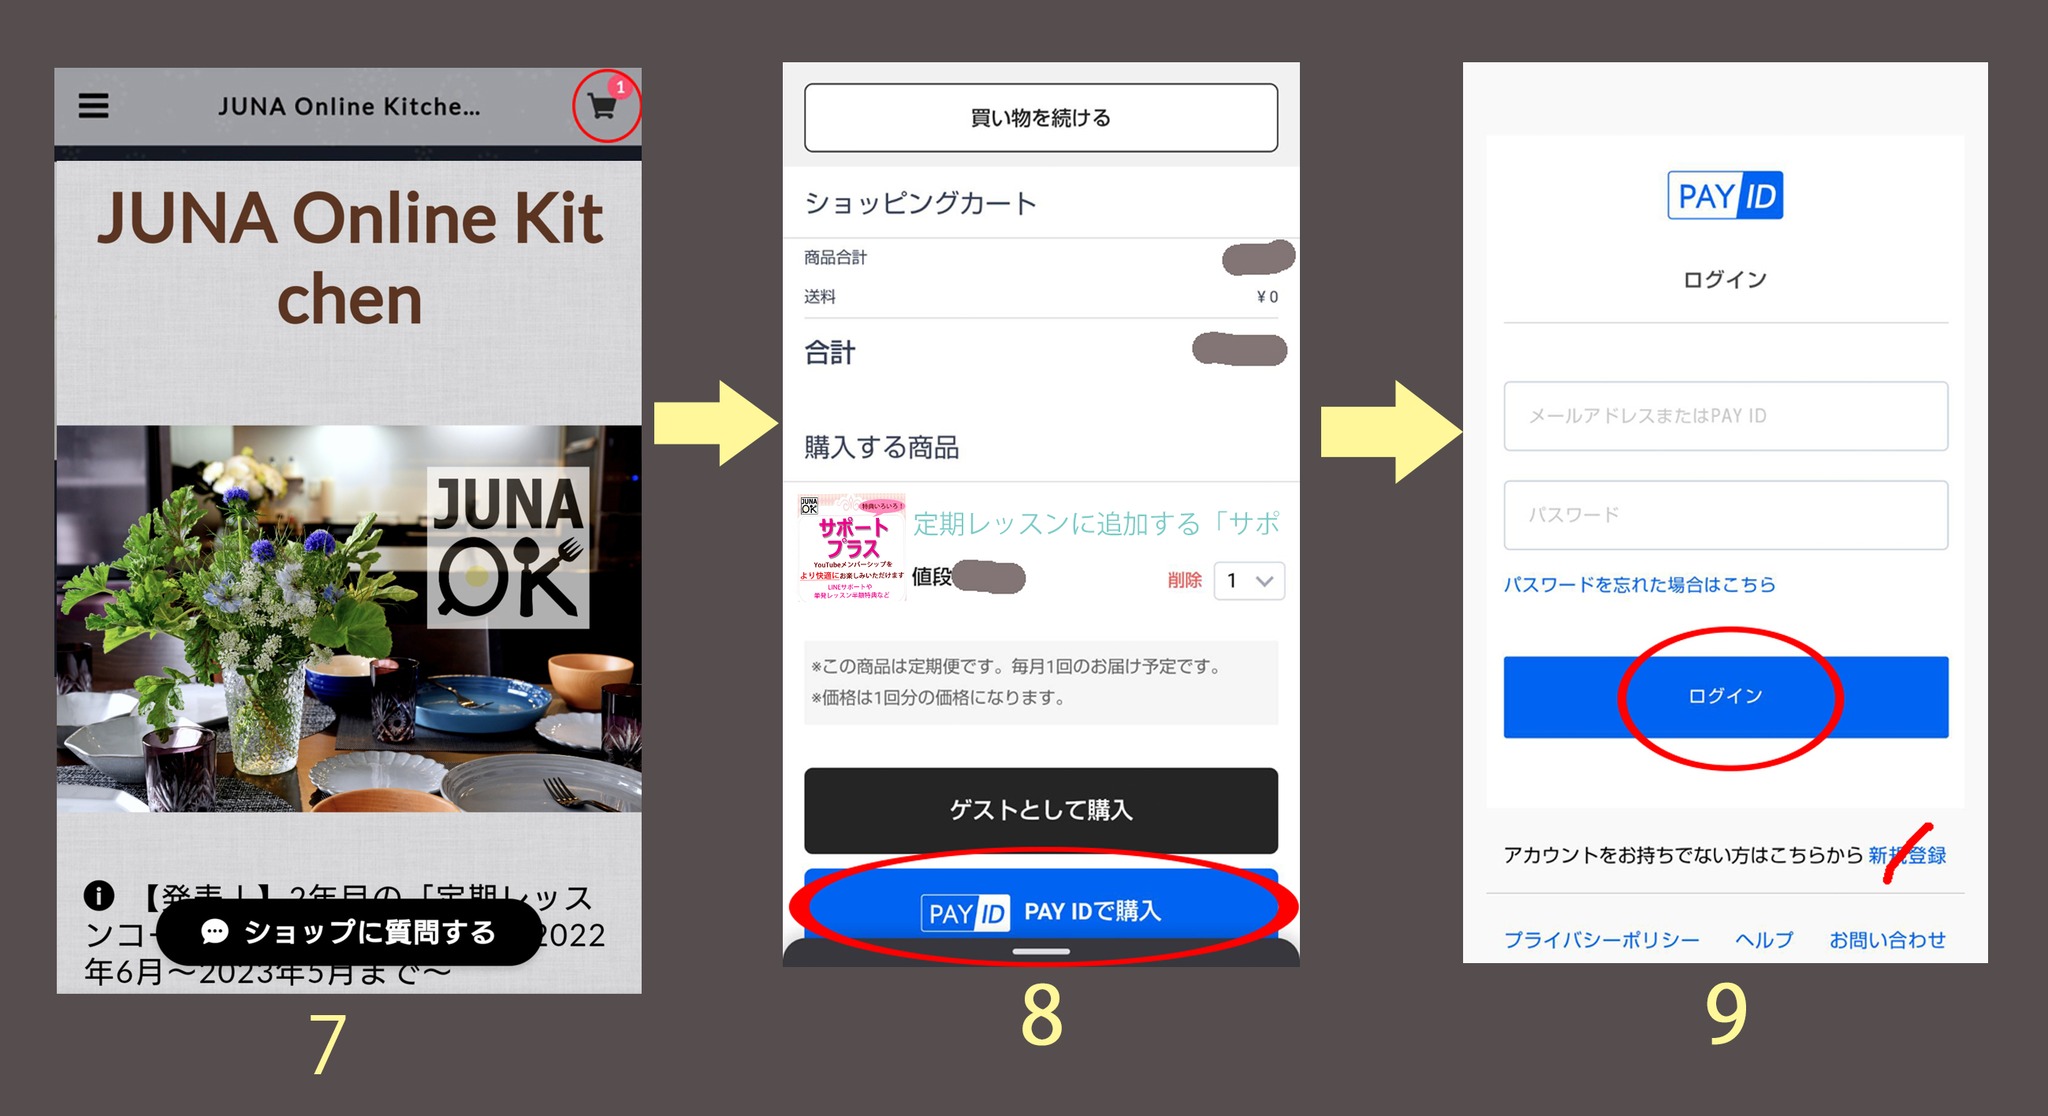Open the 定期レッスンに追加する product link
2048x1116 pixels.
pos(1096,523)
